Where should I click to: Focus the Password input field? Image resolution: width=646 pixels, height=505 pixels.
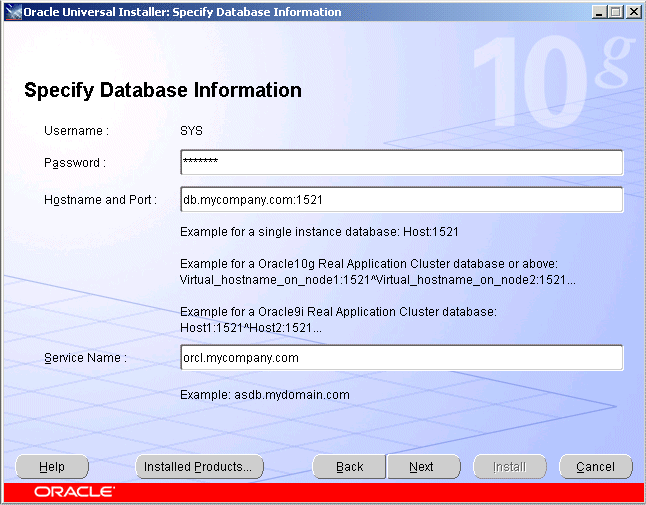click(402, 162)
